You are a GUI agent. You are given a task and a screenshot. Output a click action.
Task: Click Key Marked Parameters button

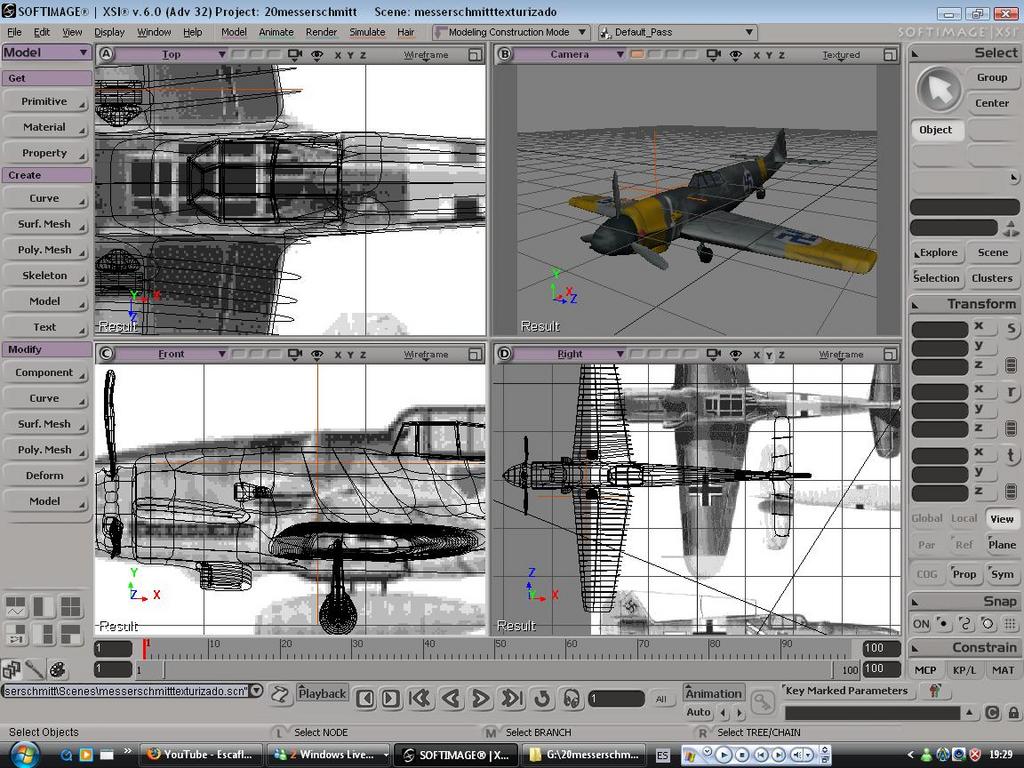(x=846, y=691)
